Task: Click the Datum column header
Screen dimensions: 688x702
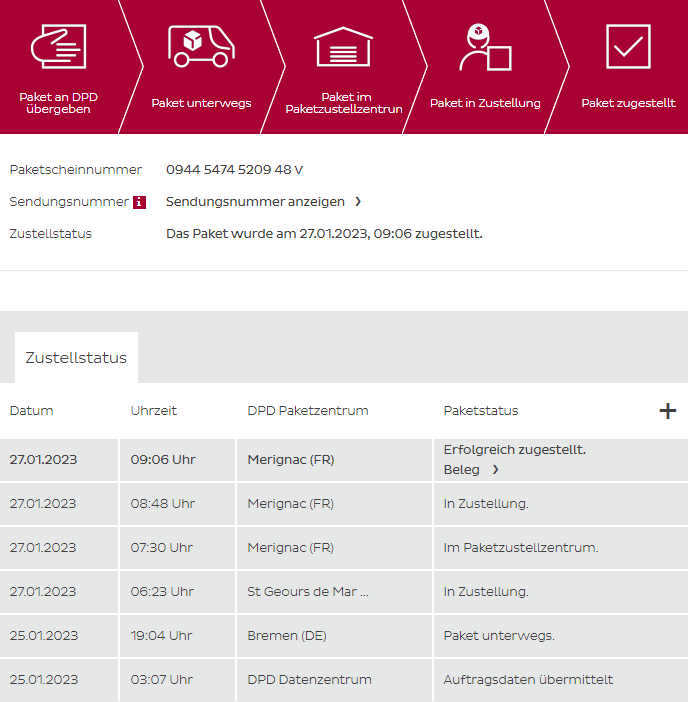Action: 32,411
